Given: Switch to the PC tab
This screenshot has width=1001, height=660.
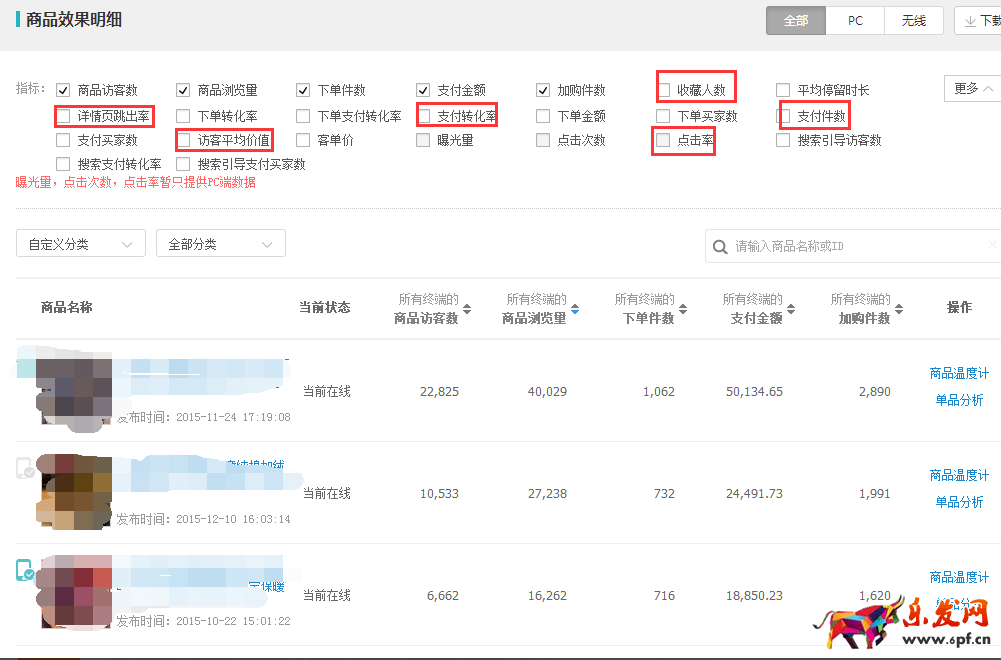Looking at the screenshot, I should (855, 21).
